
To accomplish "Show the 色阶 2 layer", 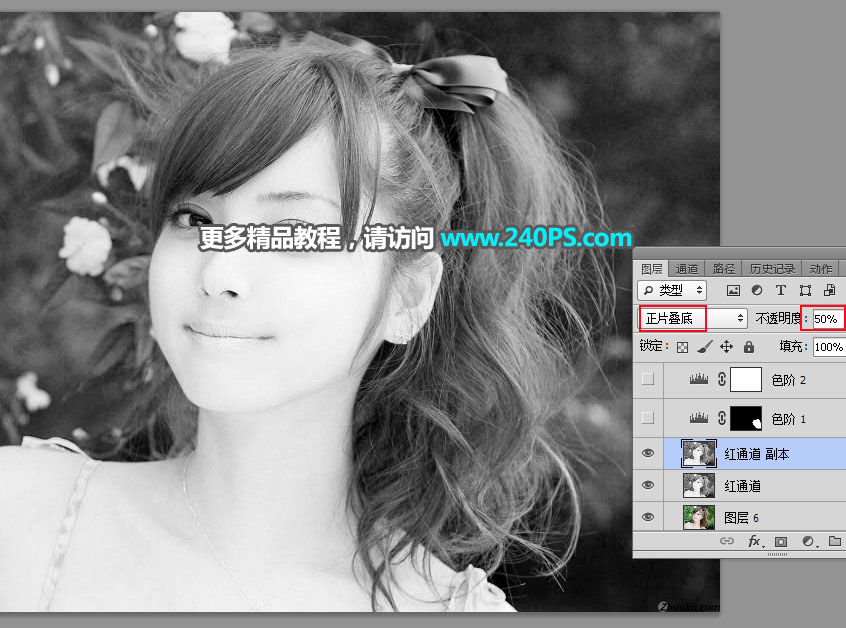I will click(x=648, y=379).
